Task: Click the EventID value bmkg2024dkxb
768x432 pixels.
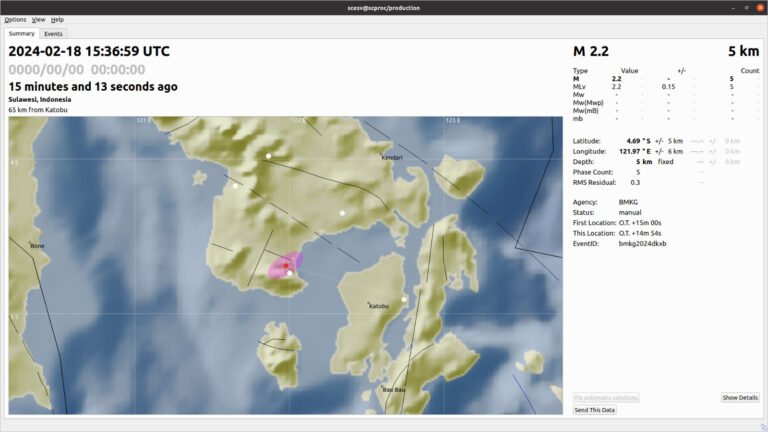Action: (642, 243)
